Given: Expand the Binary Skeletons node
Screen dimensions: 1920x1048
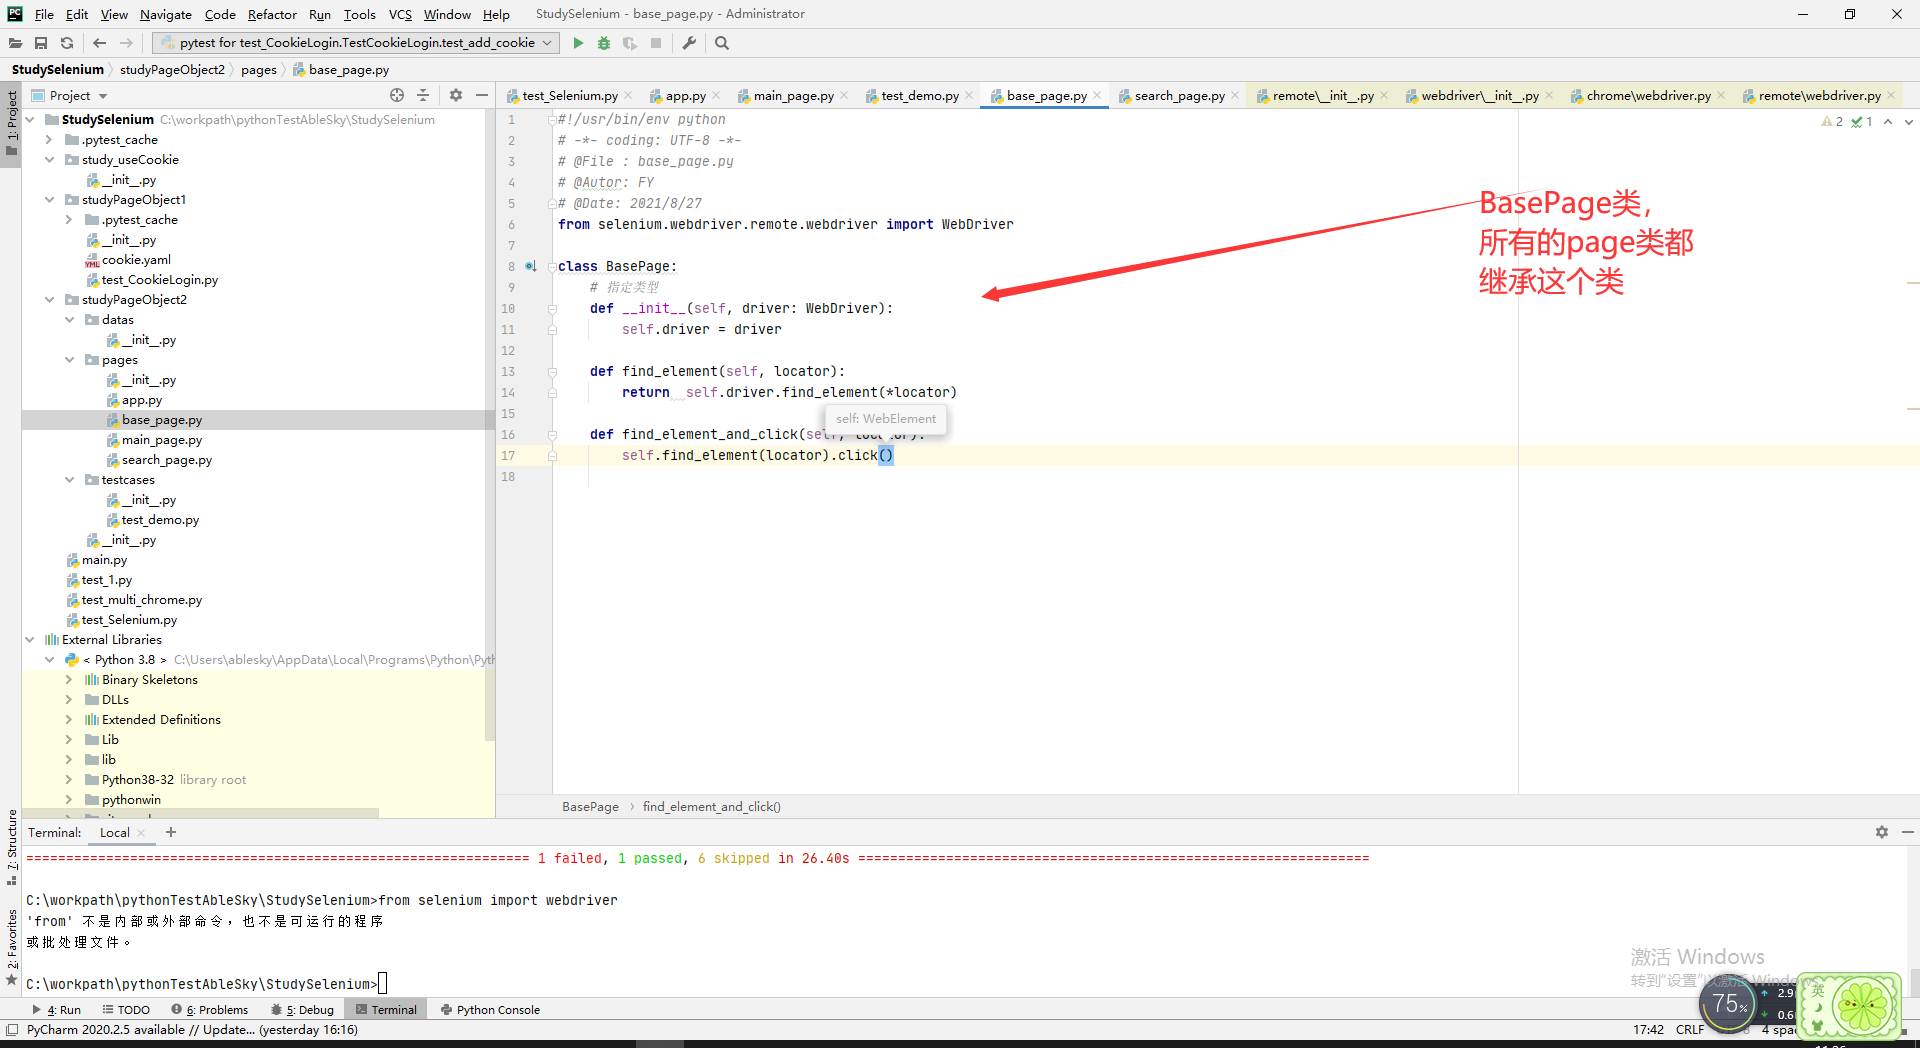Looking at the screenshot, I should 69,679.
